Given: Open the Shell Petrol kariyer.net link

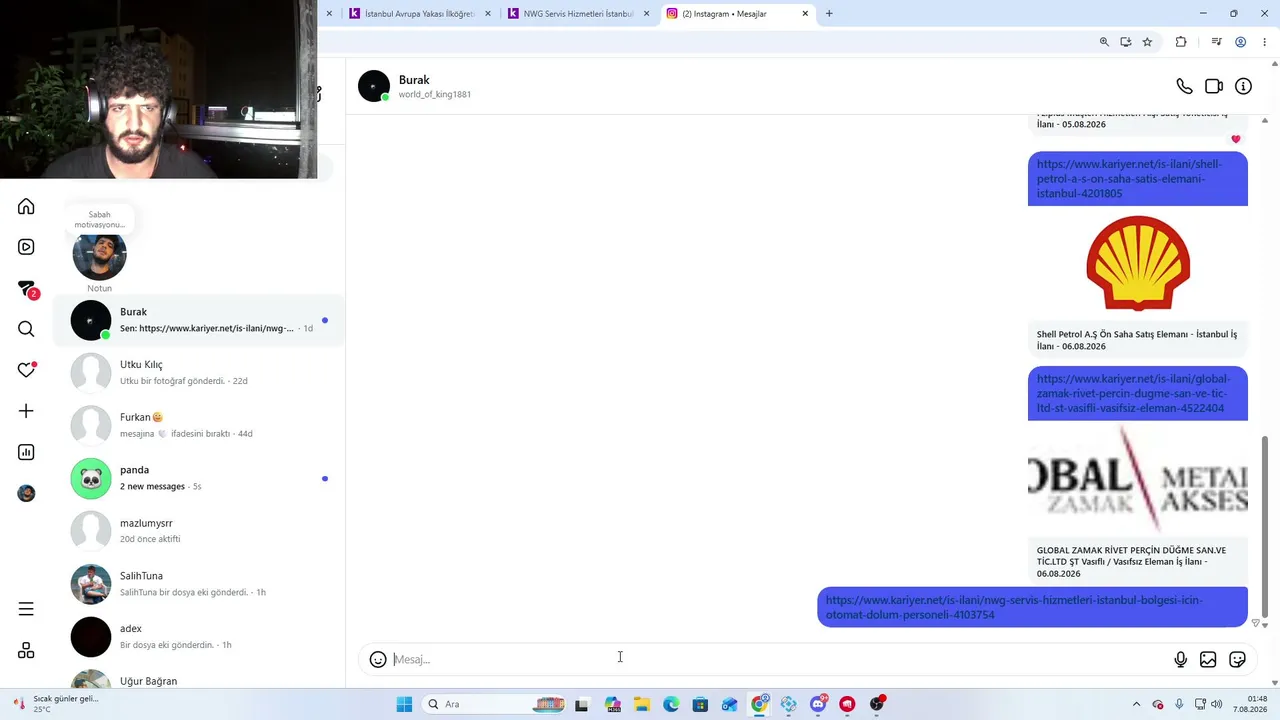Looking at the screenshot, I should [x=1129, y=179].
